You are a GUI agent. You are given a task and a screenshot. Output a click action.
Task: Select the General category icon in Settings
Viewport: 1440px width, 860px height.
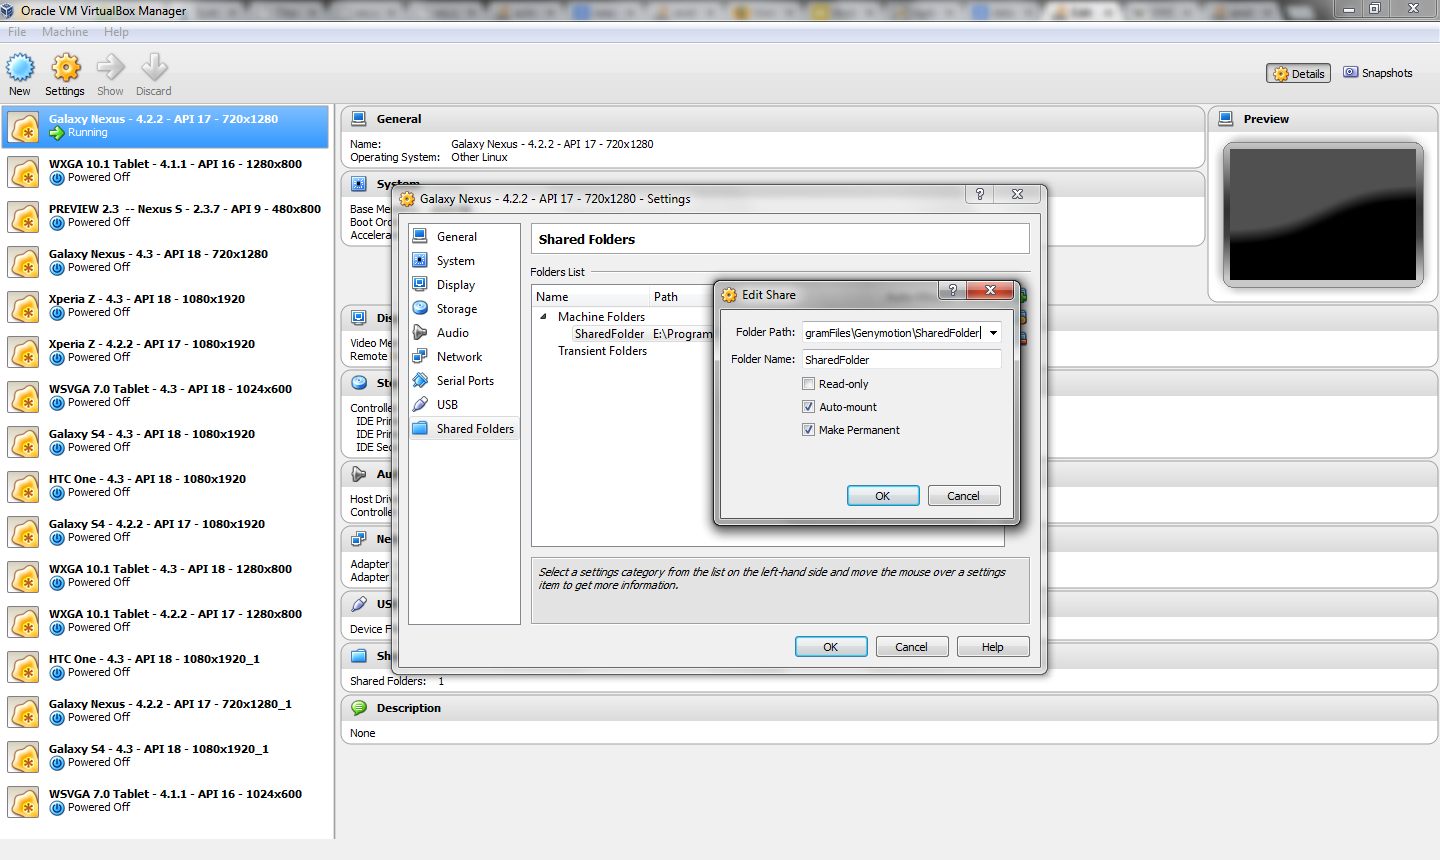[421, 236]
